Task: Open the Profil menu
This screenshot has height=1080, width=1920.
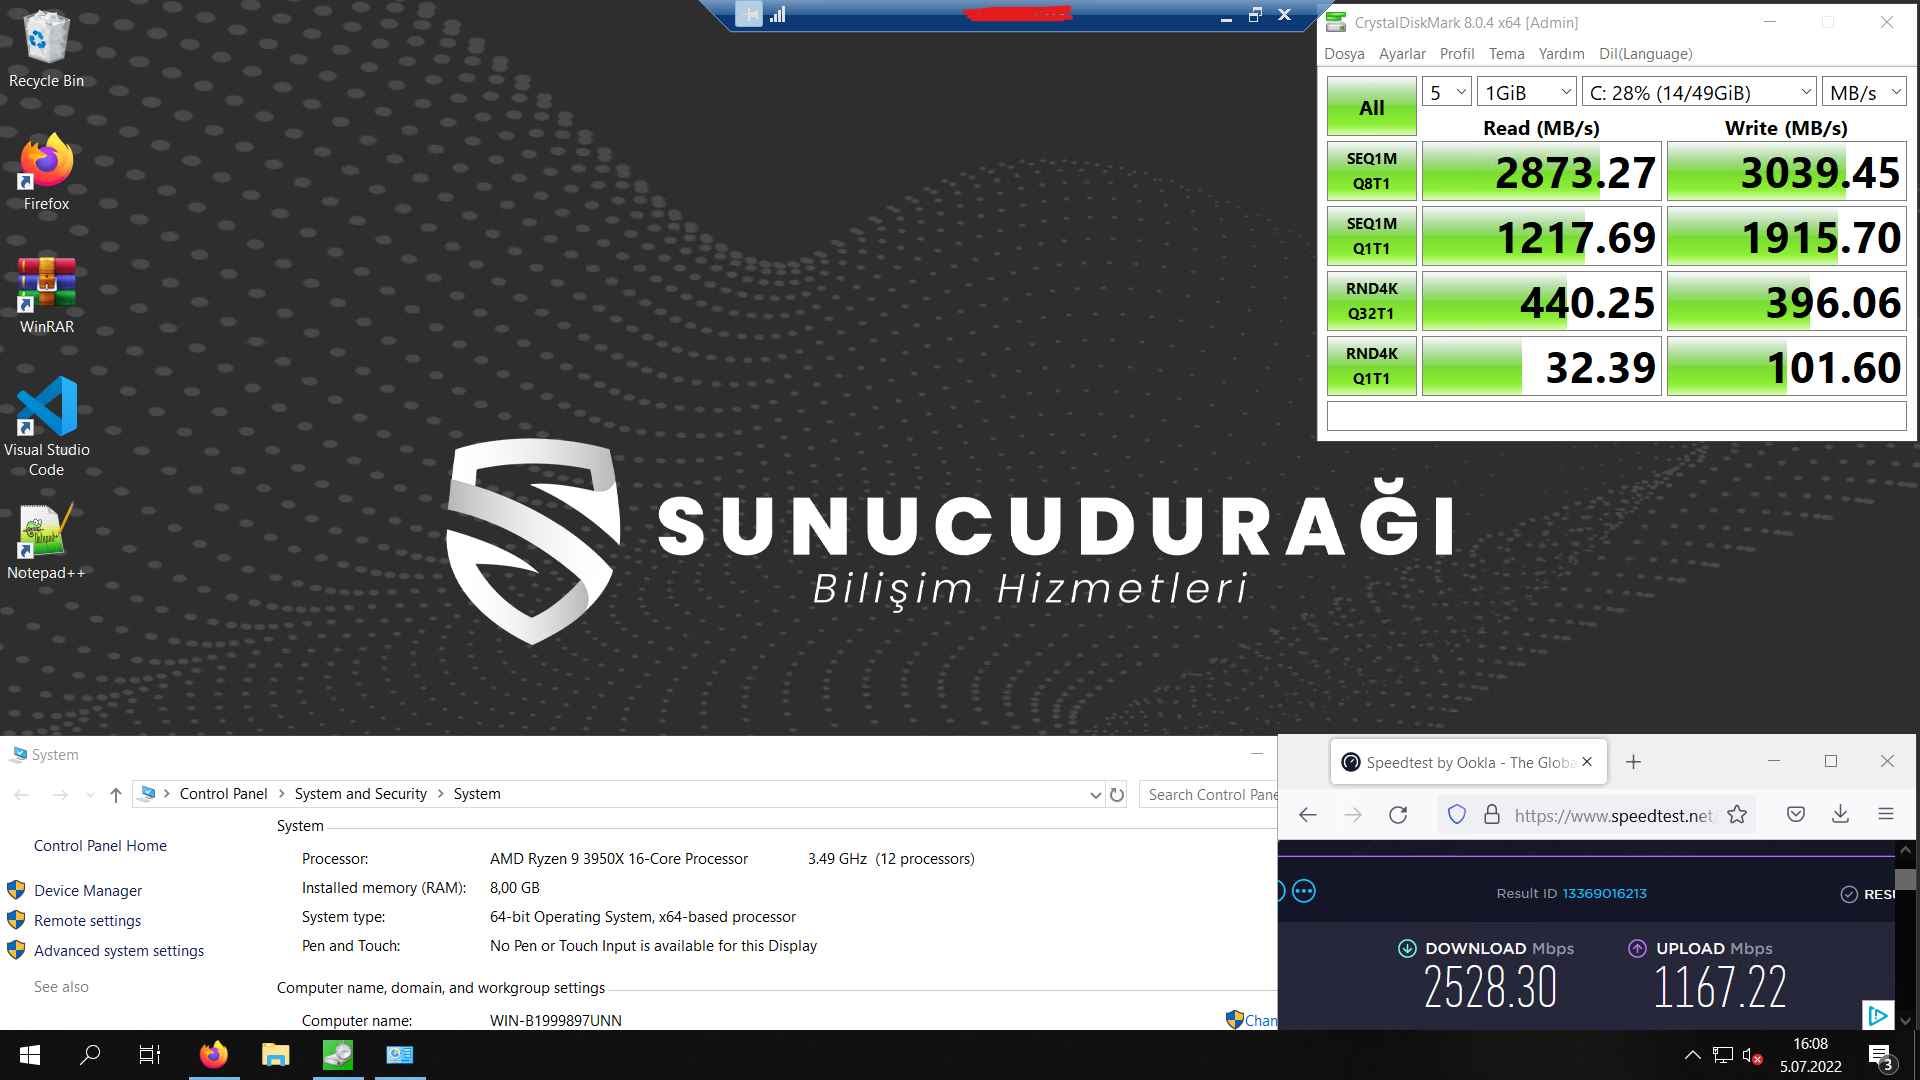Action: [1457, 54]
